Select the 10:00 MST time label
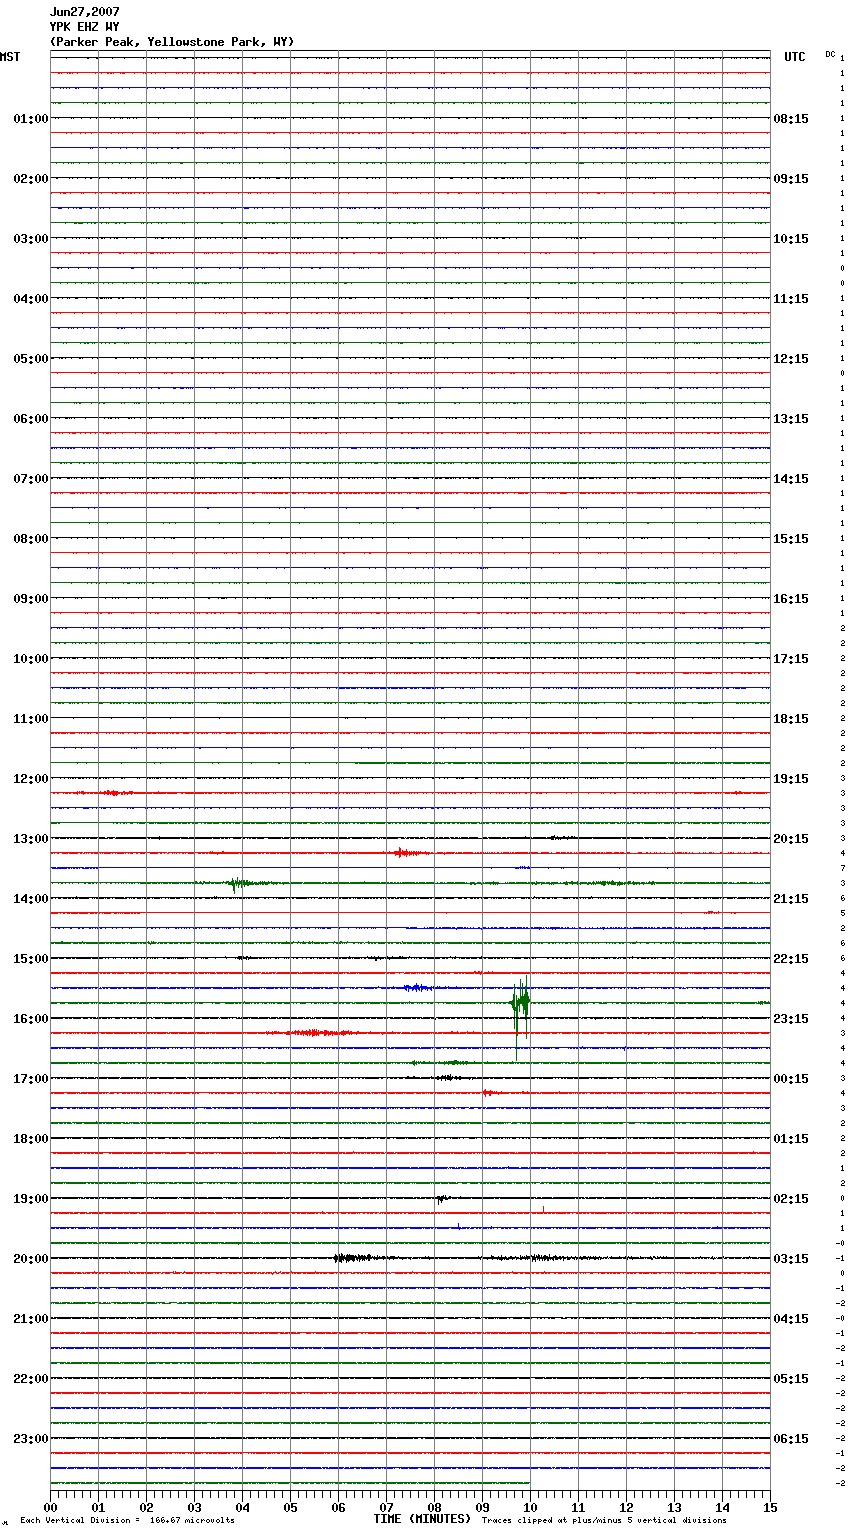Screen dimensions: 850x1534 pos(30,659)
